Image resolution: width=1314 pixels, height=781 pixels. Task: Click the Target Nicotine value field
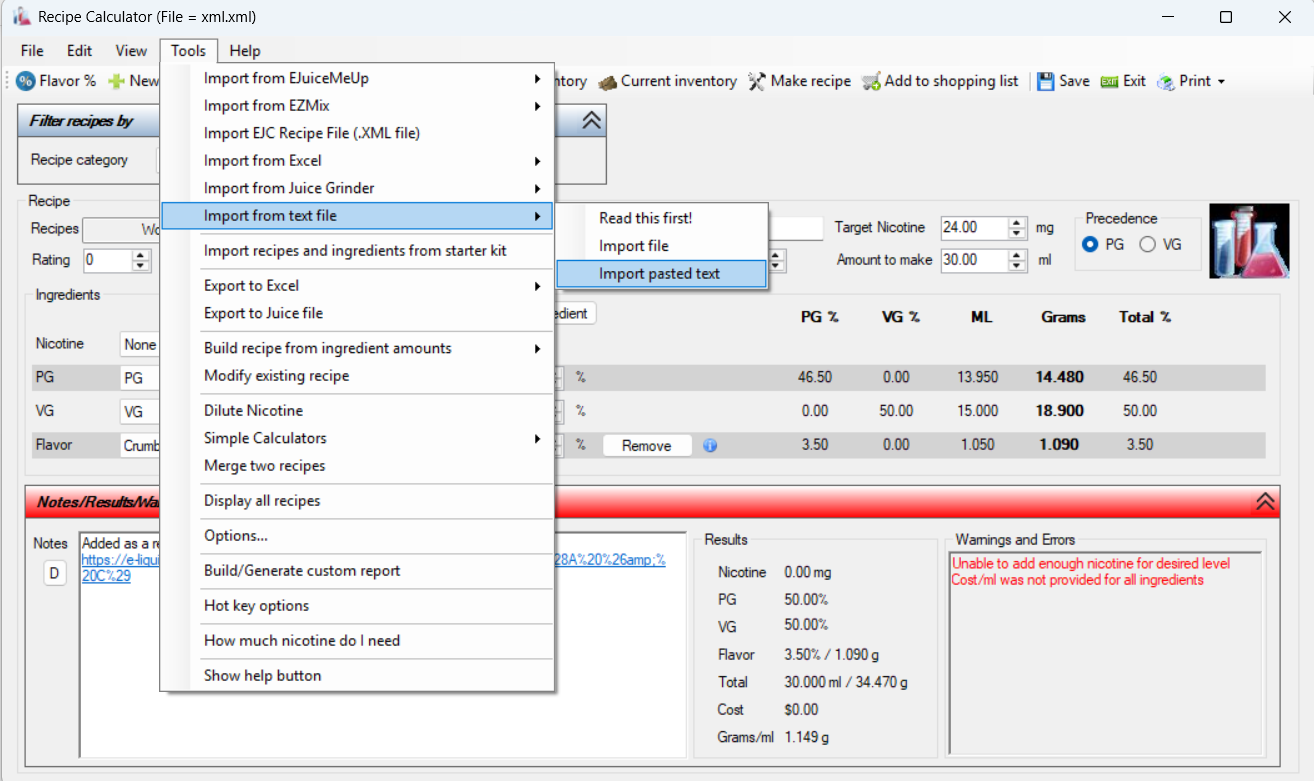(x=973, y=228)
